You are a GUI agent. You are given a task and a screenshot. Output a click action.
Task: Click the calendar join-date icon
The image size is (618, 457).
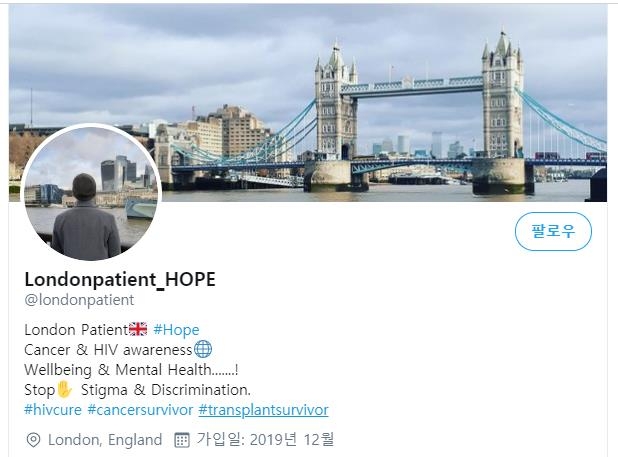pos(182,440)
